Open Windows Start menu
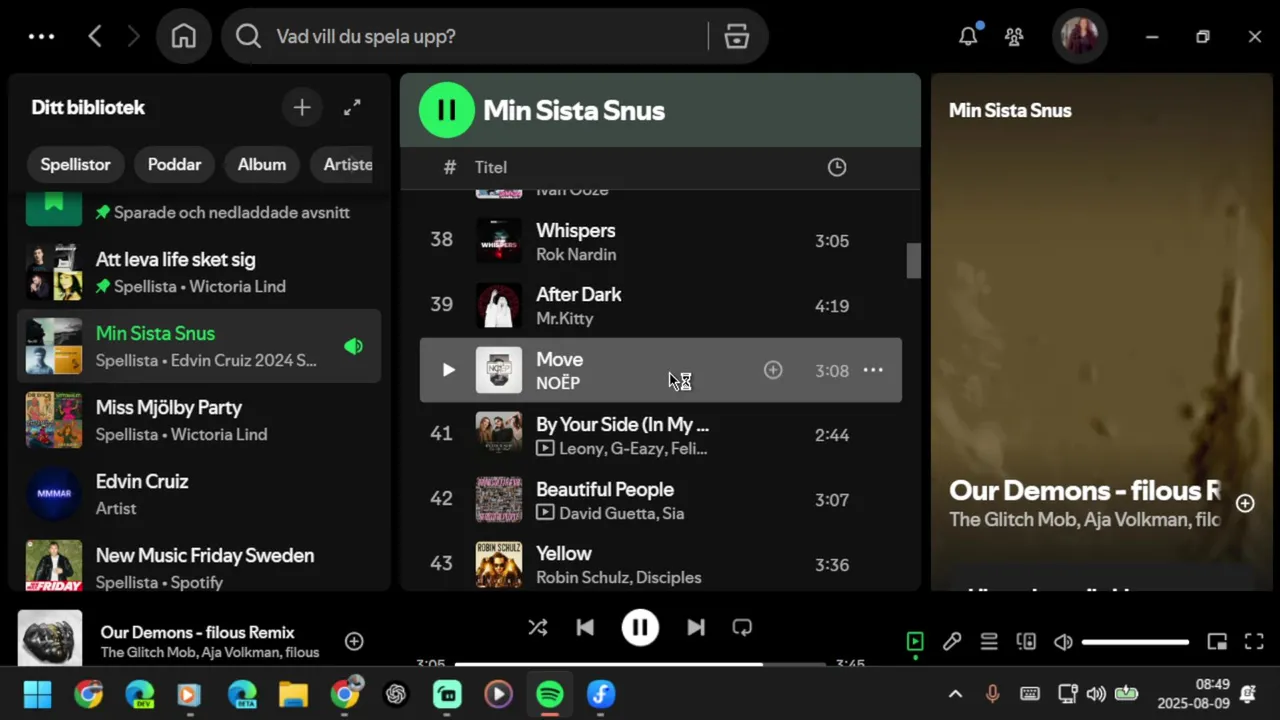The width and height of the screenshot is (1280, 720). [x=37, y=694]
